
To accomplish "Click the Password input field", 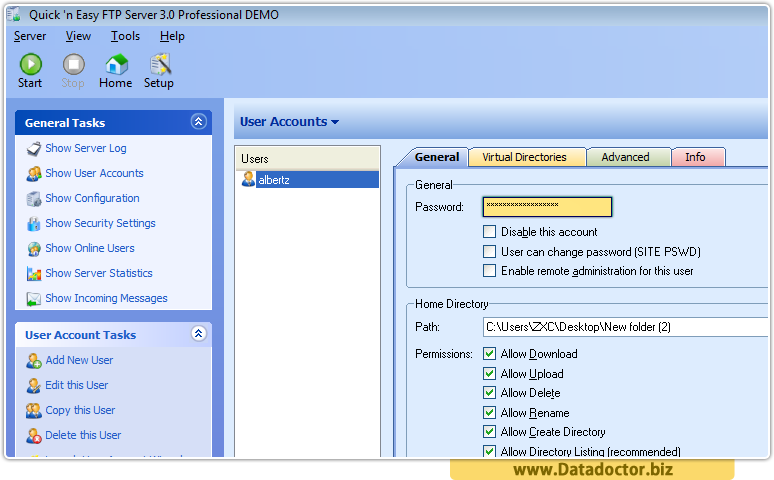I will pyautogui.click(x=547, y=206).
